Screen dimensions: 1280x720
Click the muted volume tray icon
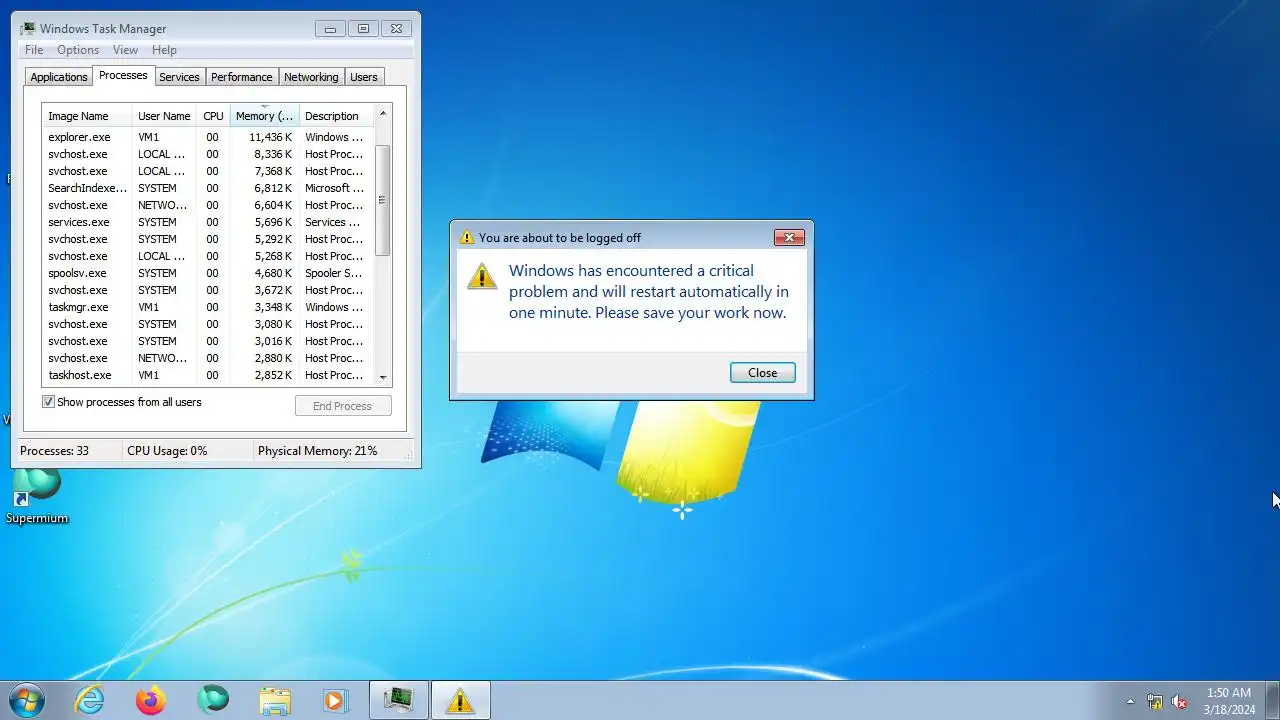(x=1180, y=701)
